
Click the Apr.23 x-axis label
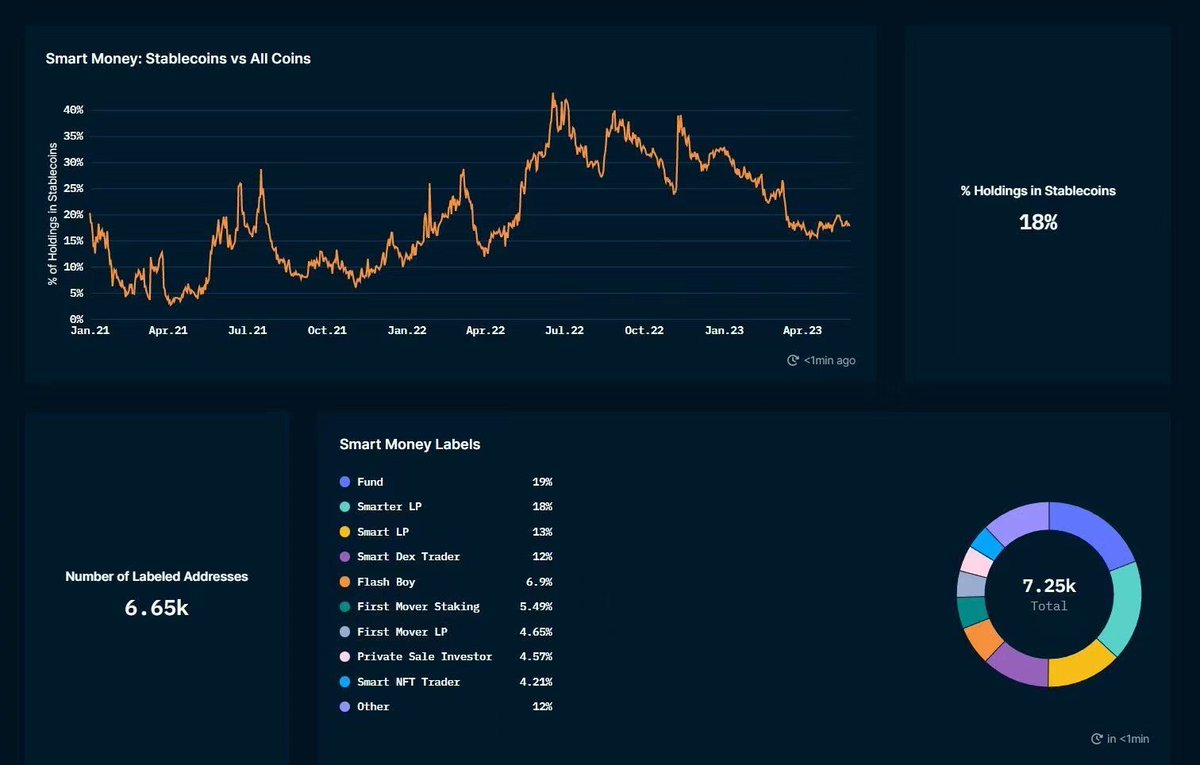[803, 330]
